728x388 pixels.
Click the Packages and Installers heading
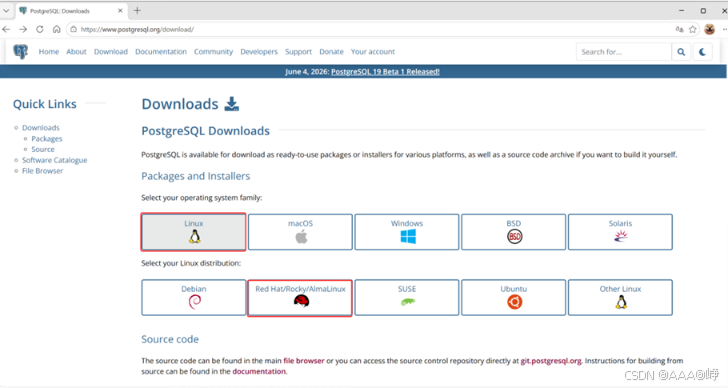point(195,176)
